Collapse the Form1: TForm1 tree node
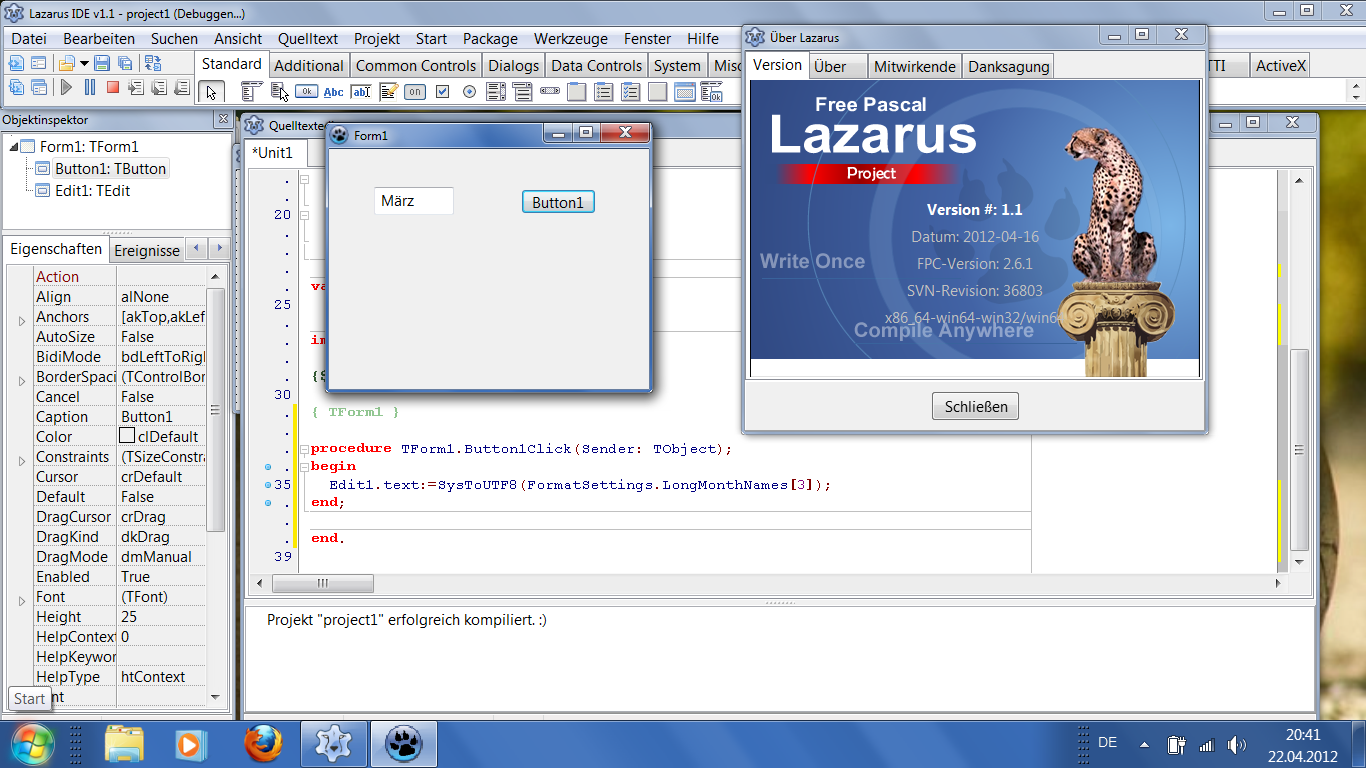This screenshot has height=768, width=1366. [13, 146]
